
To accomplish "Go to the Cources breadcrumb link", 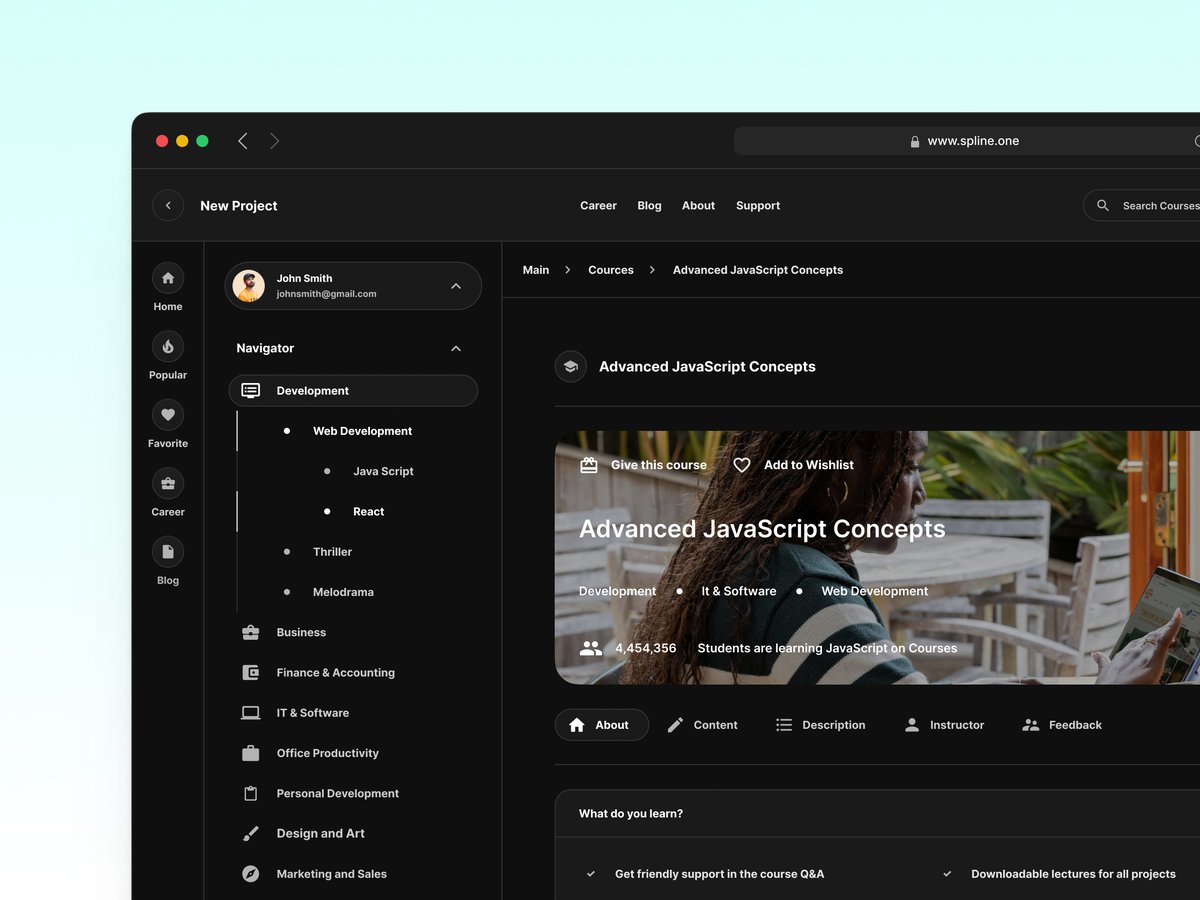I will coord(611,270).
